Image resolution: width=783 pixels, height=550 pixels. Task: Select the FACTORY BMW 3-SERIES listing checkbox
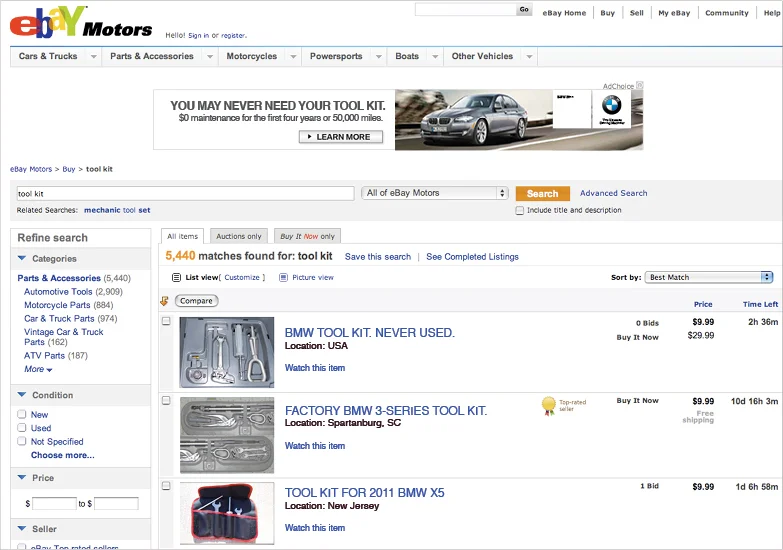[166, 401]
